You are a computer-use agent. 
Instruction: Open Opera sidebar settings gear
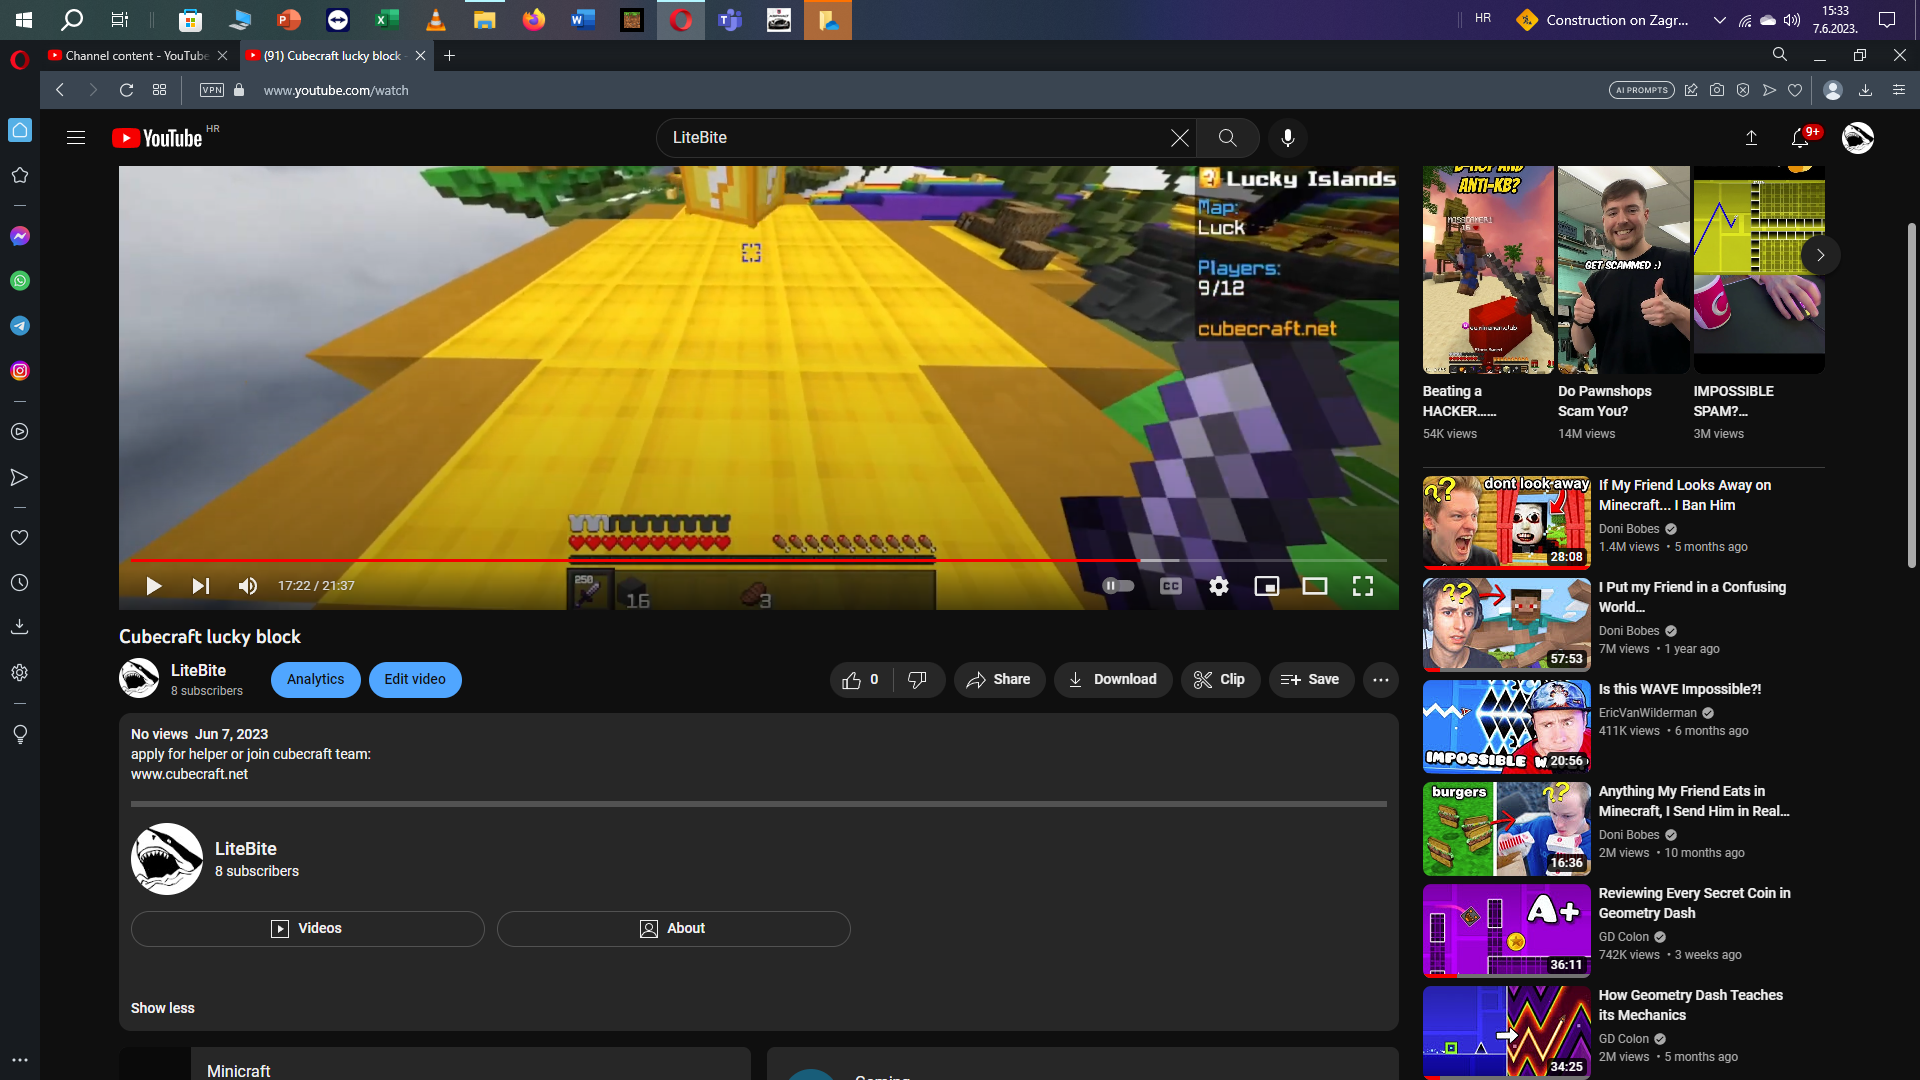point(20,673)
